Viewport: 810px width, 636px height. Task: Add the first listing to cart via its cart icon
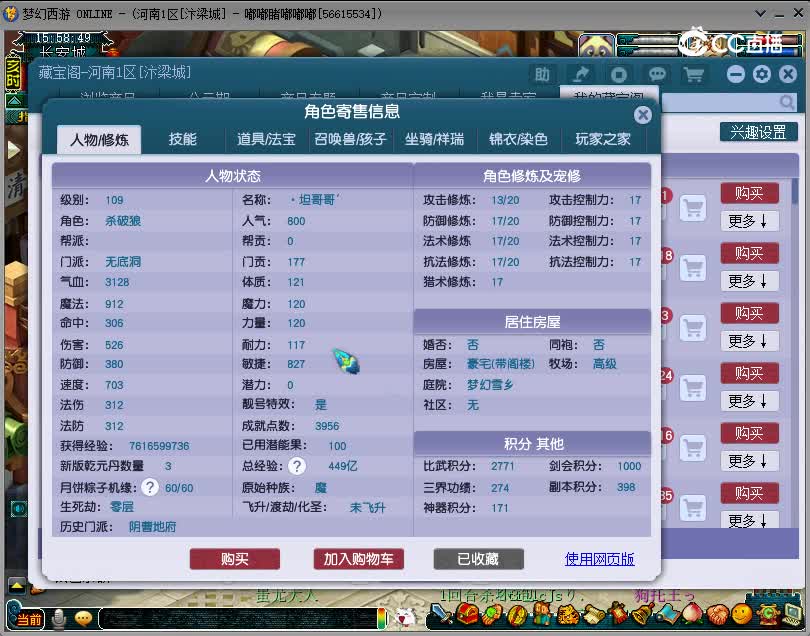pos(693,208)
